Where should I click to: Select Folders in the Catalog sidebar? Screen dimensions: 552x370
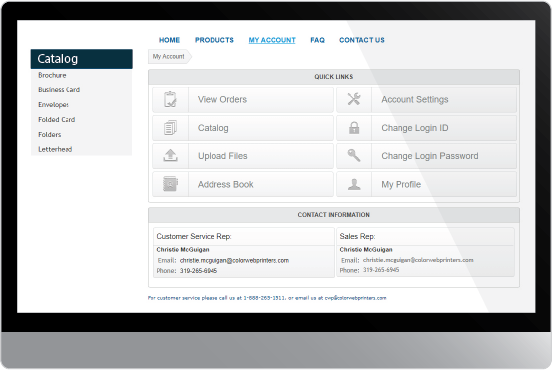(50, 134)
